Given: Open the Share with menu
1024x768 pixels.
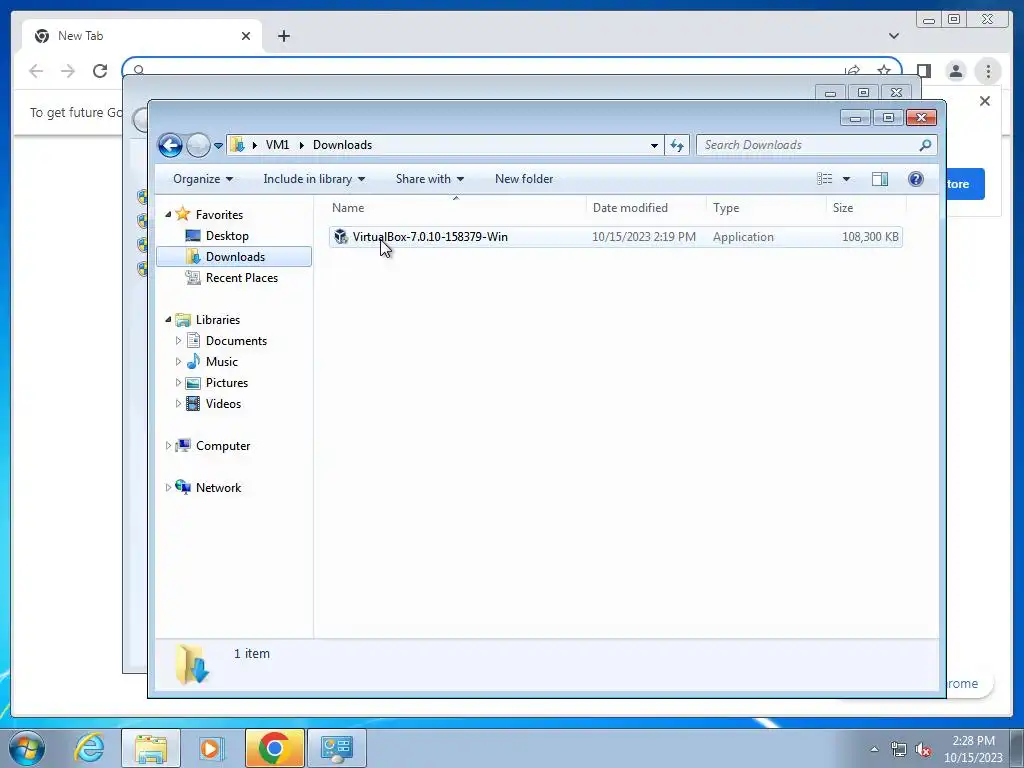Looking at the screenshot, I should click(429, 179).
